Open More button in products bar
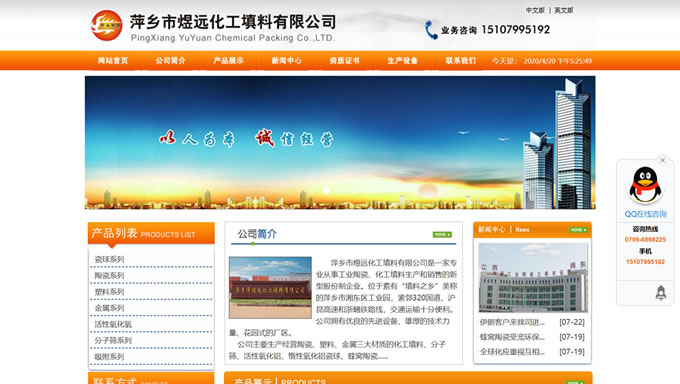The width and height of the screenshot is (680, 384). pyautogui.click(x=575, y=382)
